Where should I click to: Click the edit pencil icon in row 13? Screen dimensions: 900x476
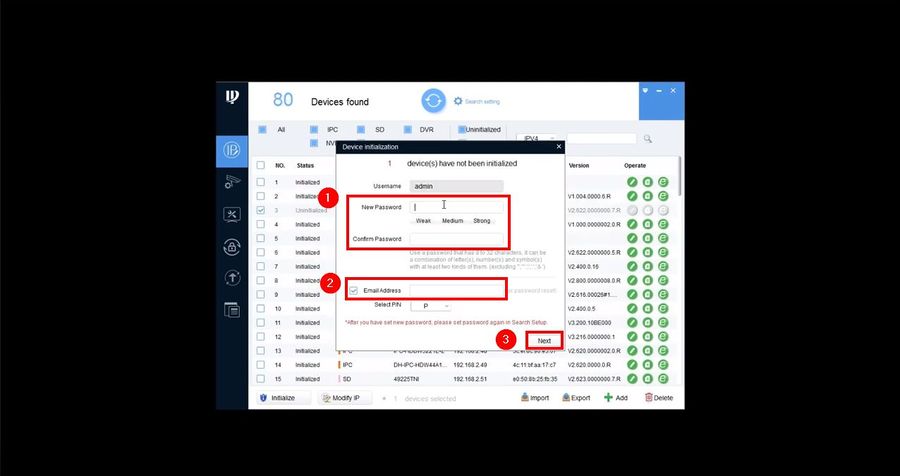point(633,351)
